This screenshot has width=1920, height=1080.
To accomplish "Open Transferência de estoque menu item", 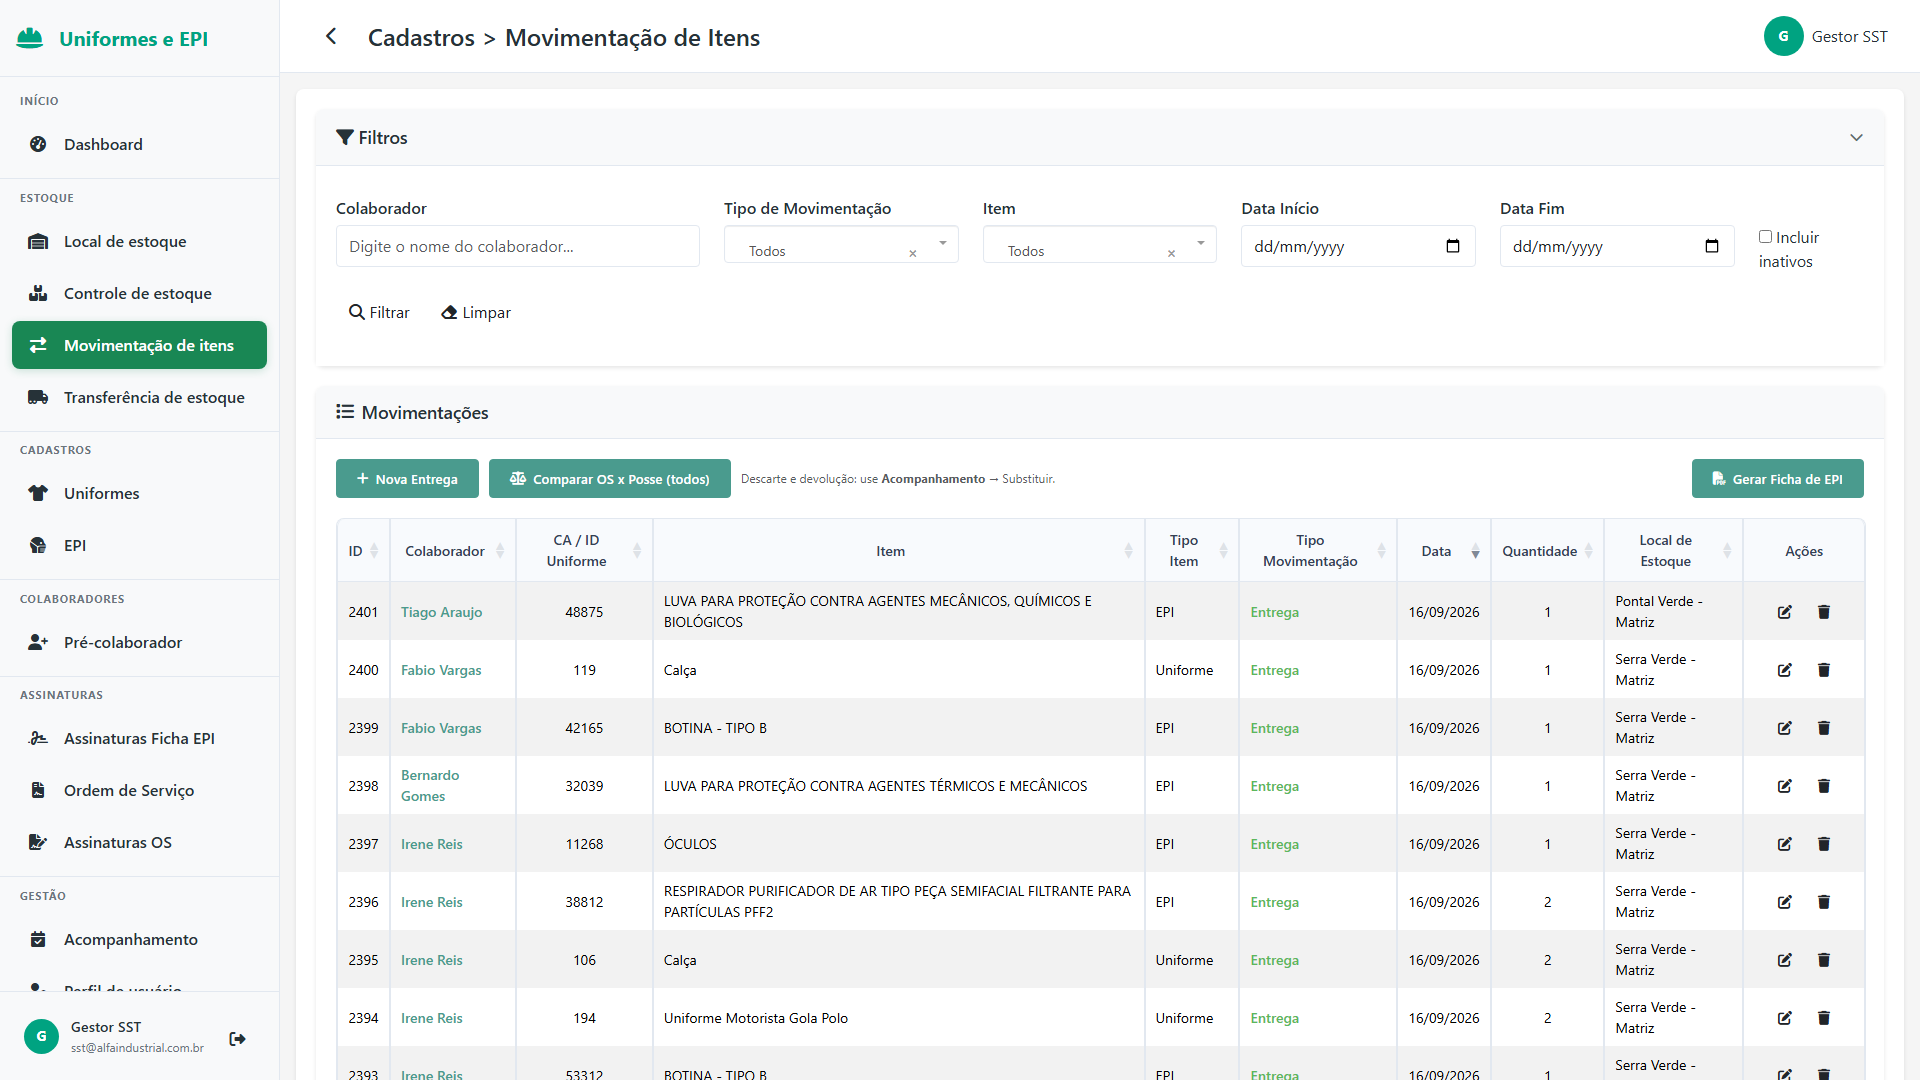I will click(139, 397).
